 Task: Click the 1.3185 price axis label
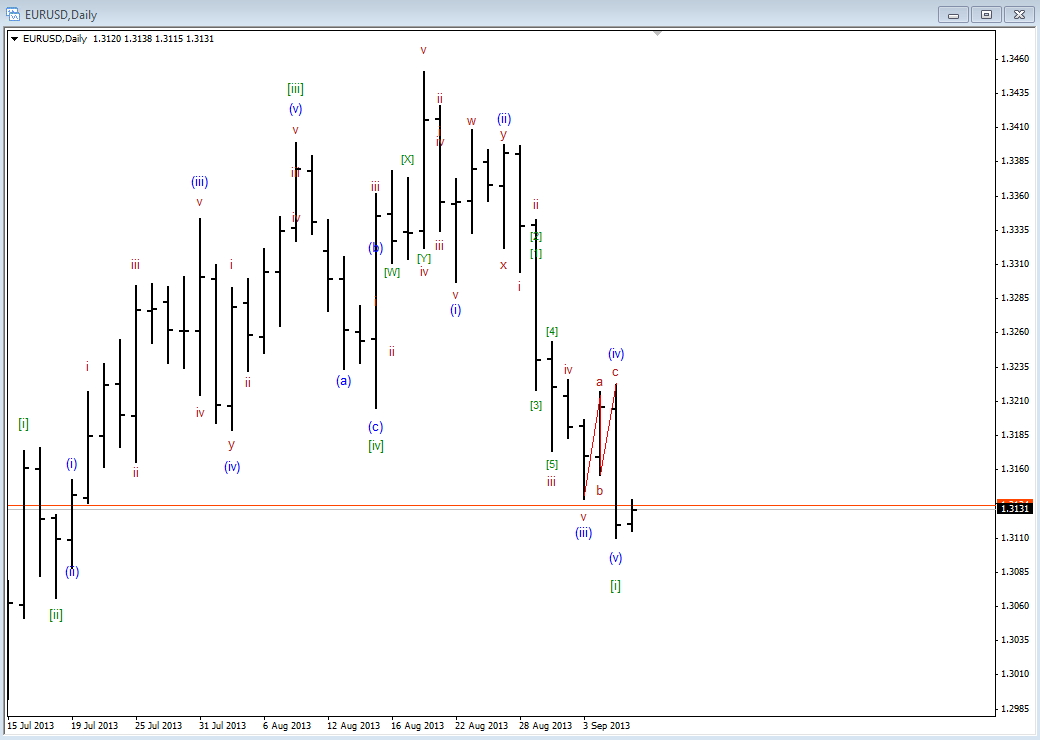(1015, 435)
